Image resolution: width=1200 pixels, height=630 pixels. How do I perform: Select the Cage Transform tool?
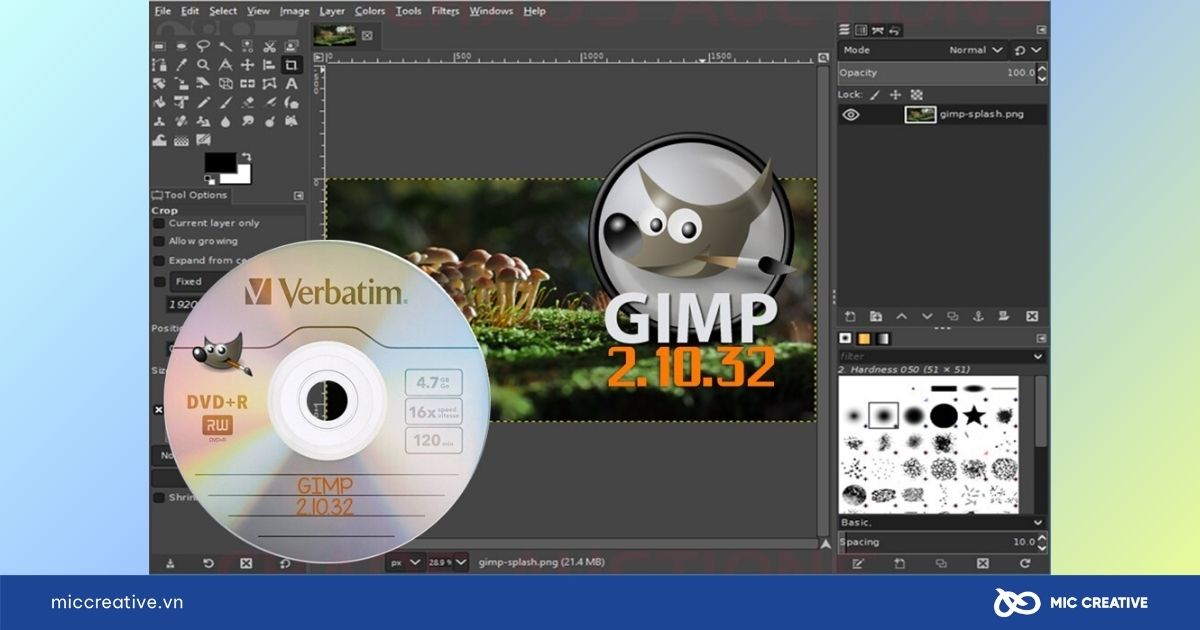[x=269, y=83]
